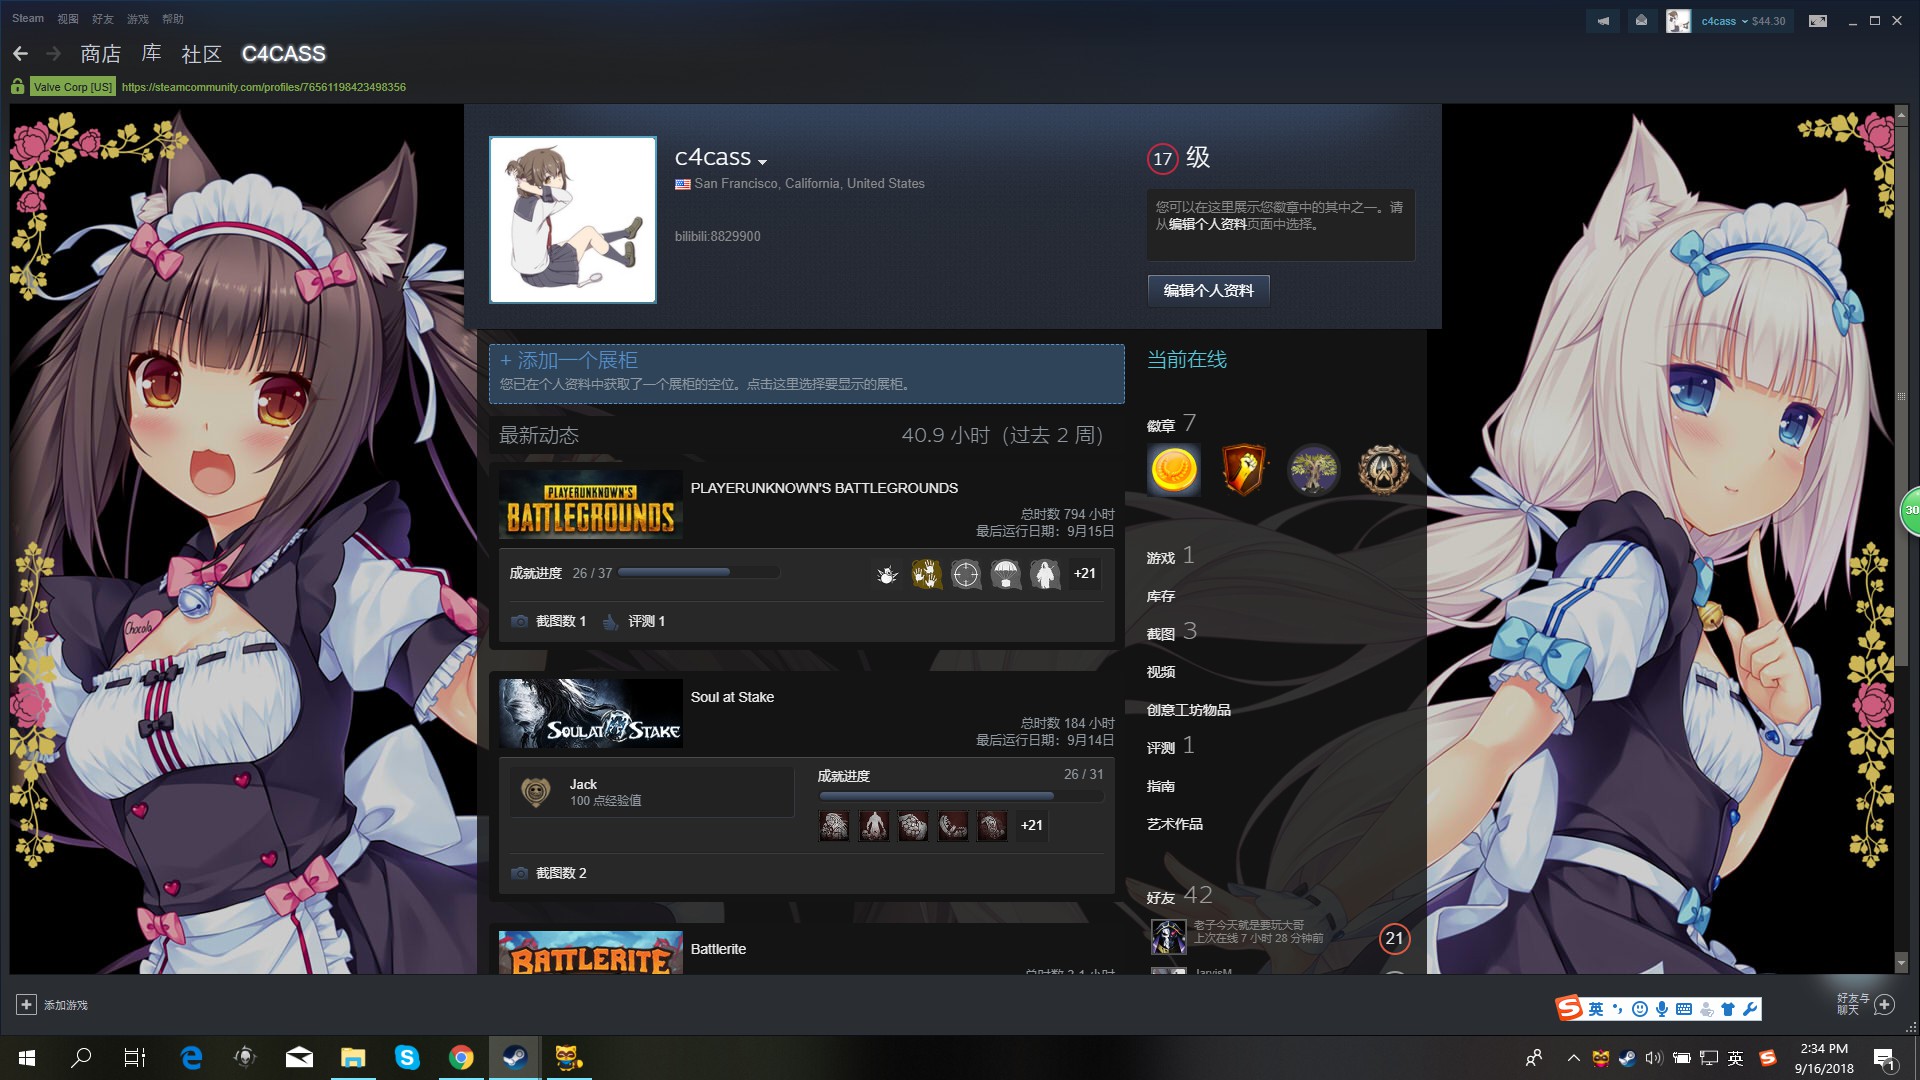Click the Add Game plus icon
The height and width of the screenshot is (1080, 1920).
pos(27,1004)
